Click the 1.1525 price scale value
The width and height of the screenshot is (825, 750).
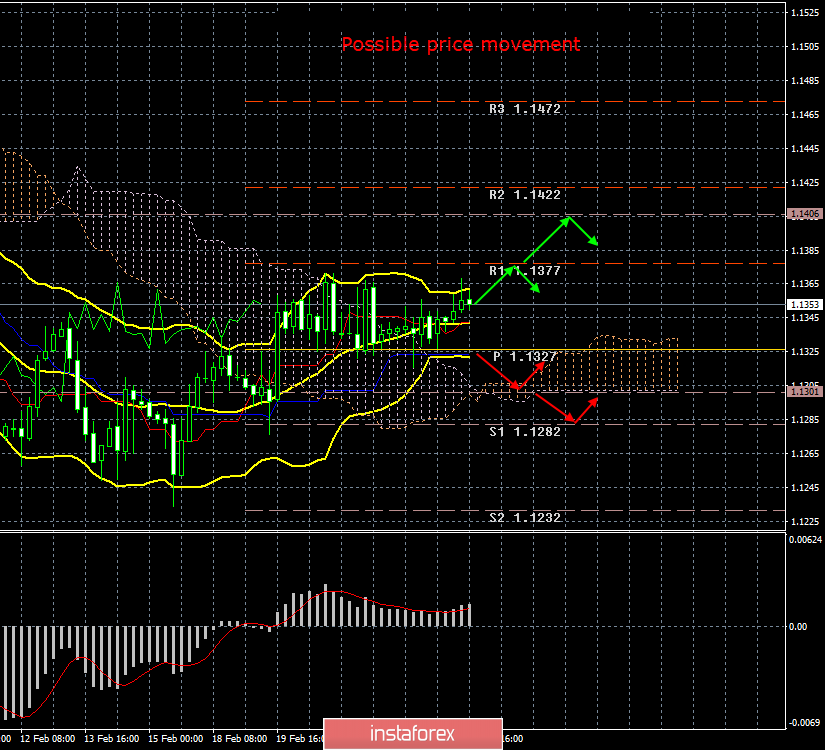pos(805,13)
